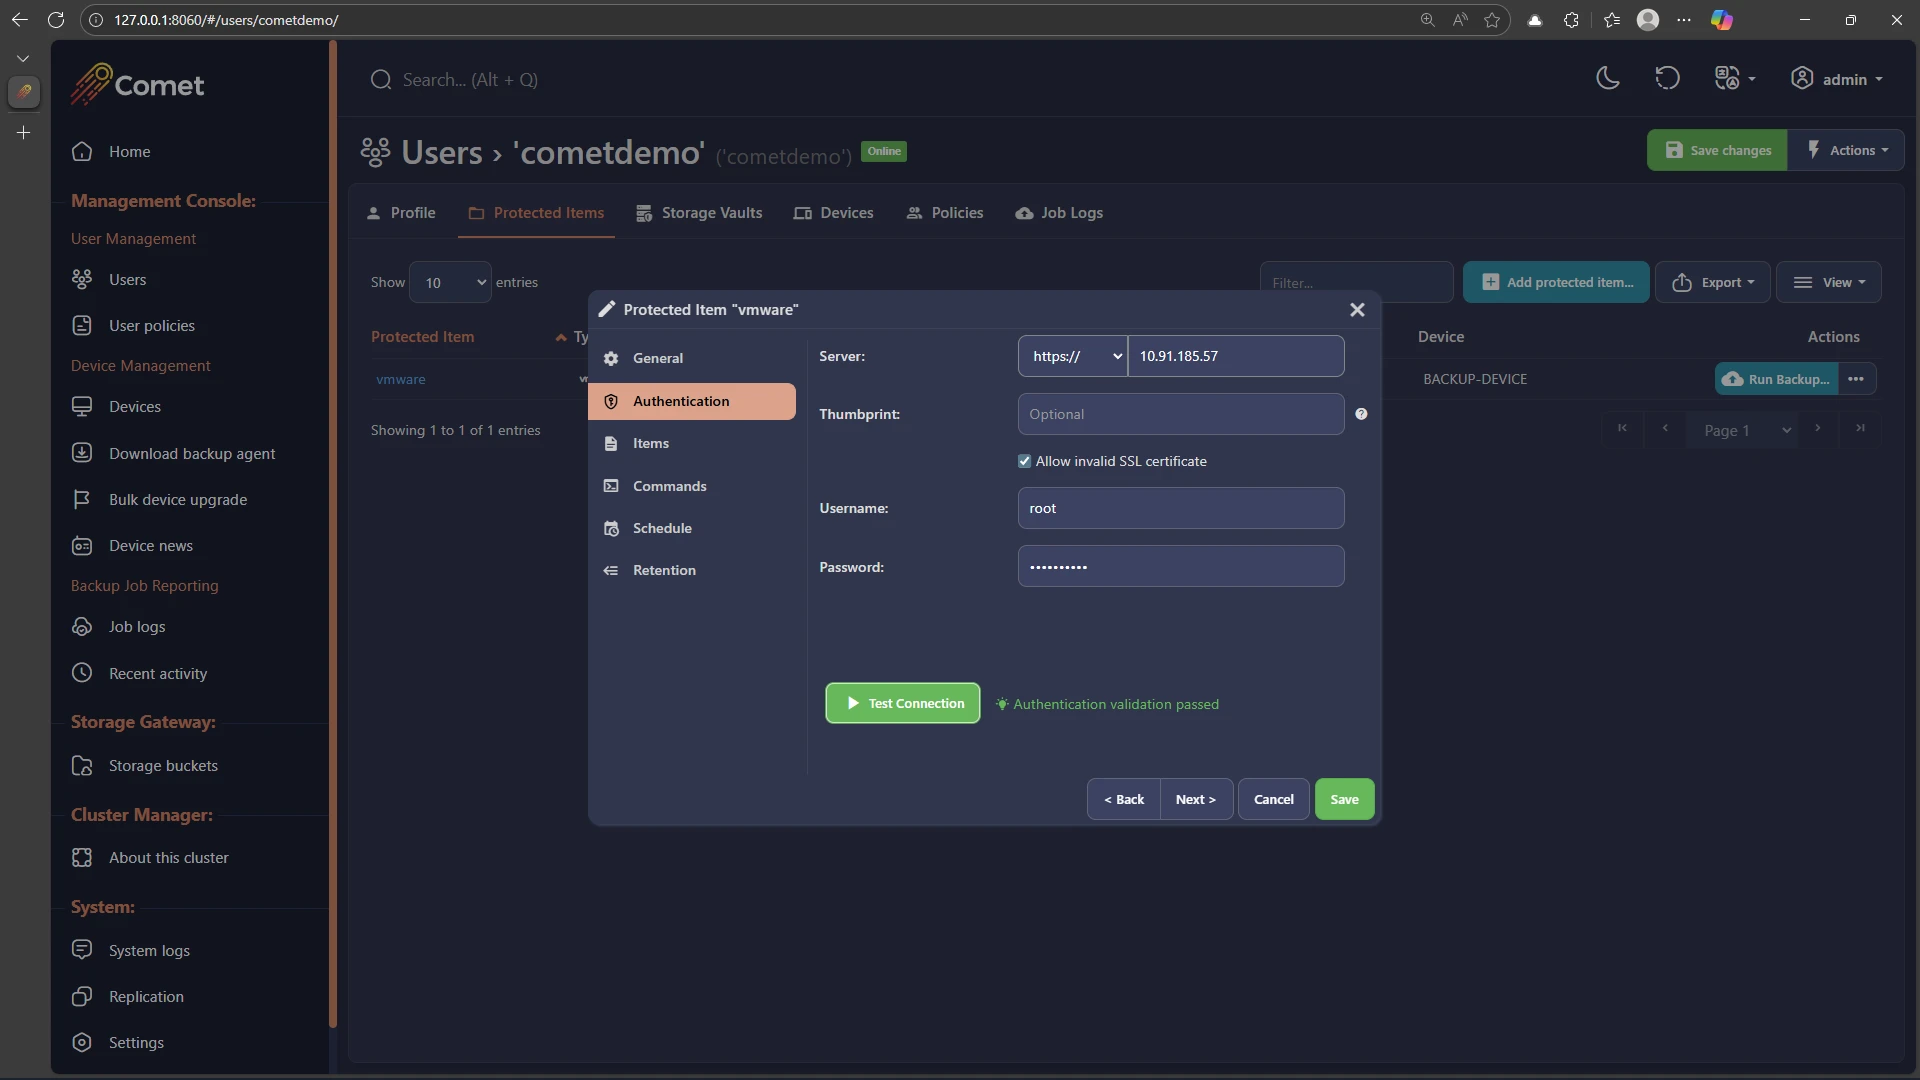
Task: Open the three-dots menu for vmware row
Action: point(1856,379)
